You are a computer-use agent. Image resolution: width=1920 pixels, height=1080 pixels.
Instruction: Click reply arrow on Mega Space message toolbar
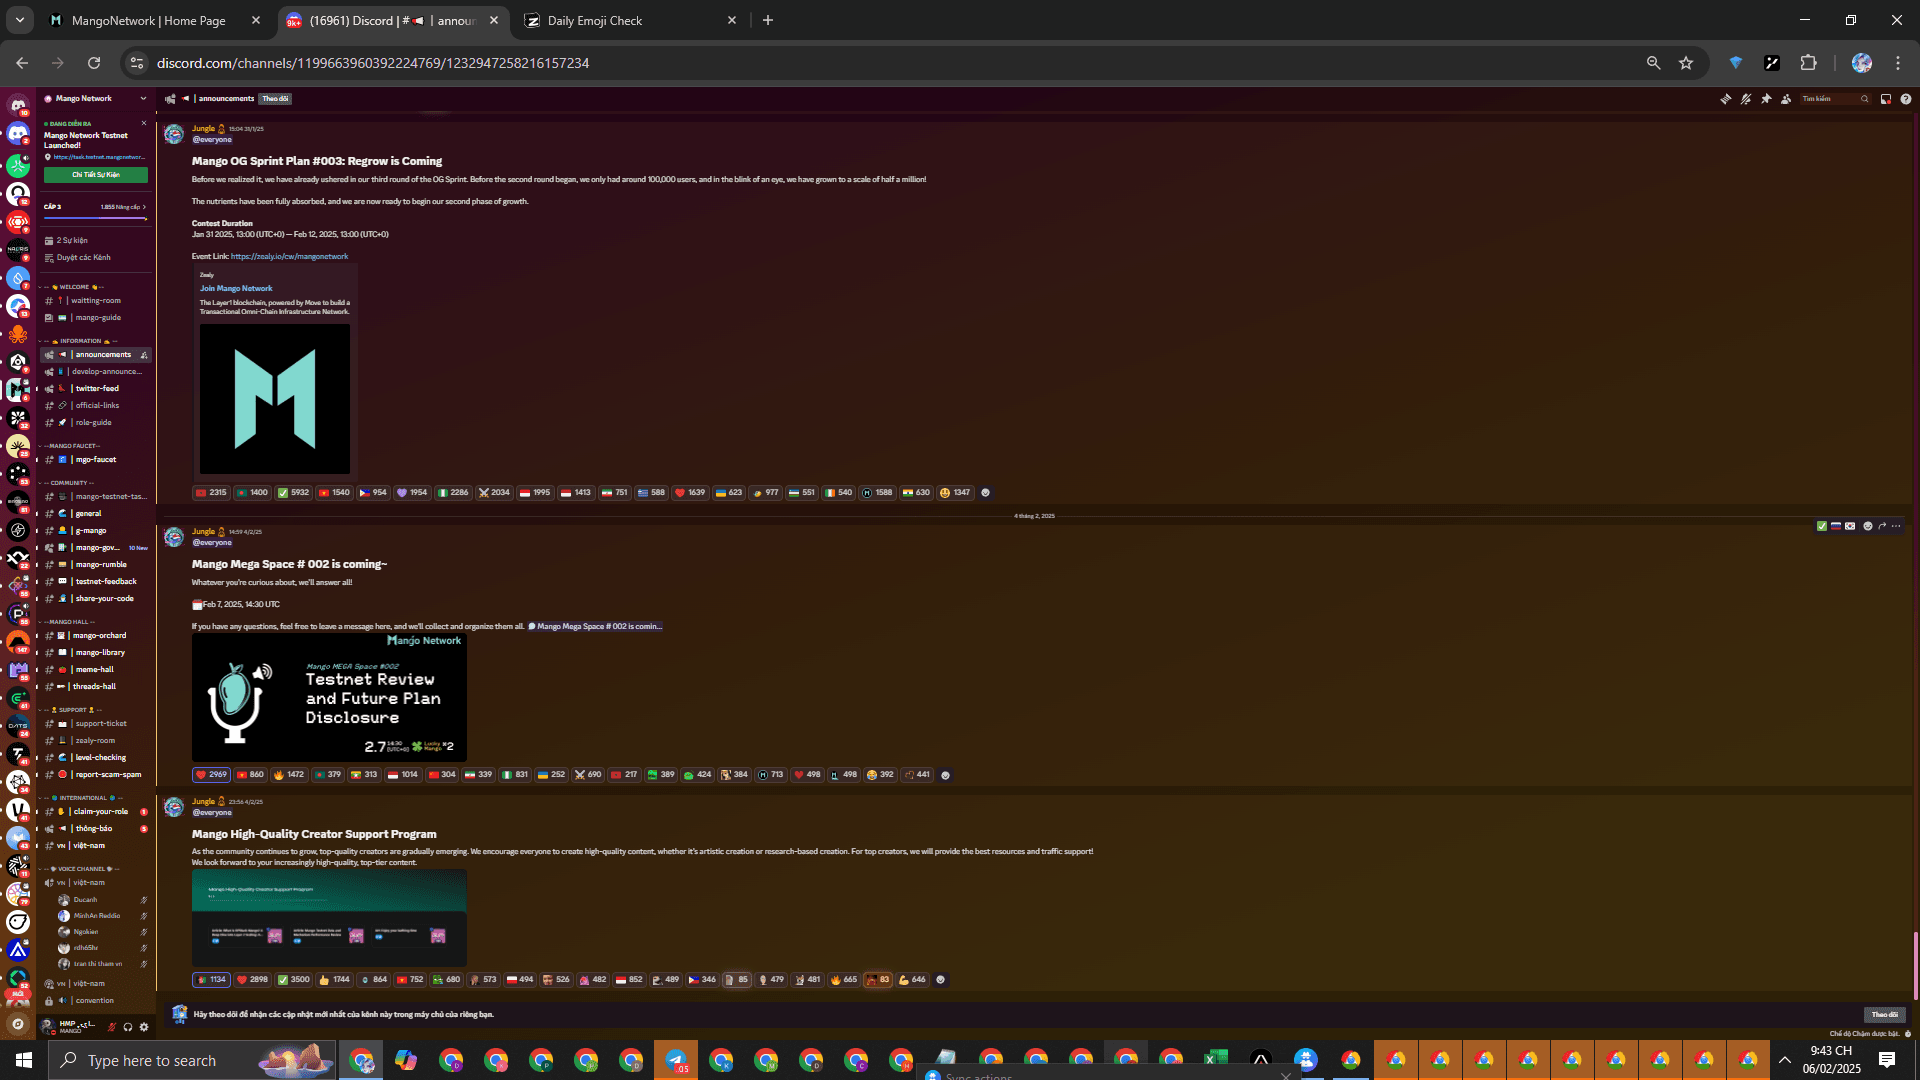pos(1882,526)
